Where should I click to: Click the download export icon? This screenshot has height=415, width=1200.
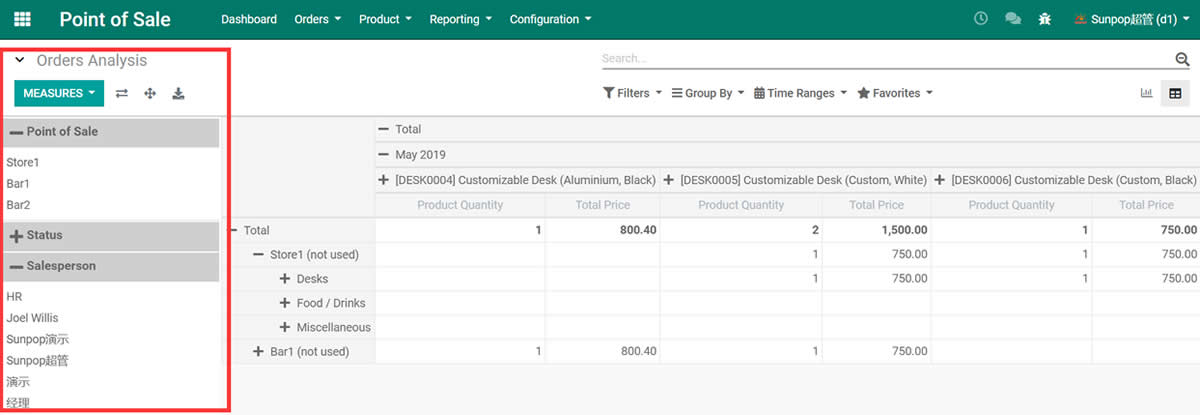pyautogui.click(x=178, y=93)
